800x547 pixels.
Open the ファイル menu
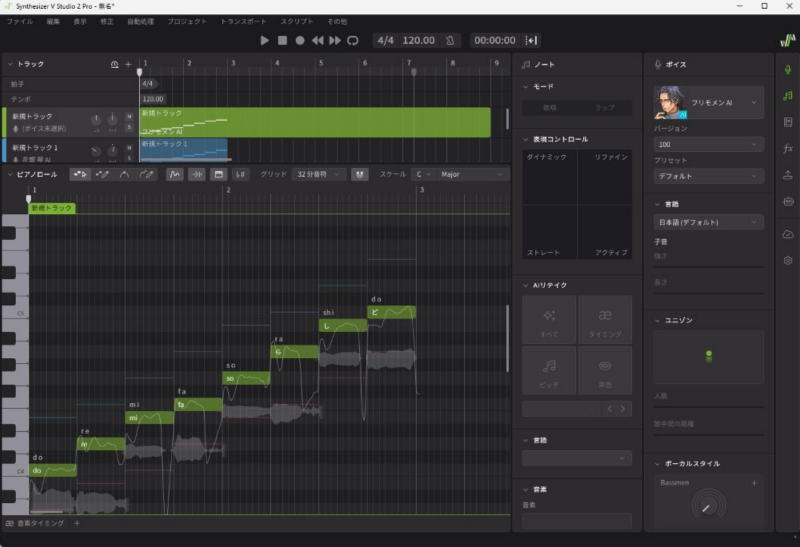click(x=19, y=21)
